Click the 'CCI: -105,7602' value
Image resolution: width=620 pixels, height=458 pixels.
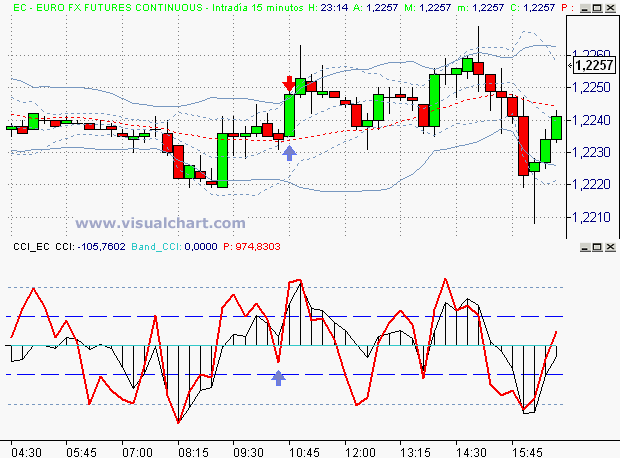point(90,247)
